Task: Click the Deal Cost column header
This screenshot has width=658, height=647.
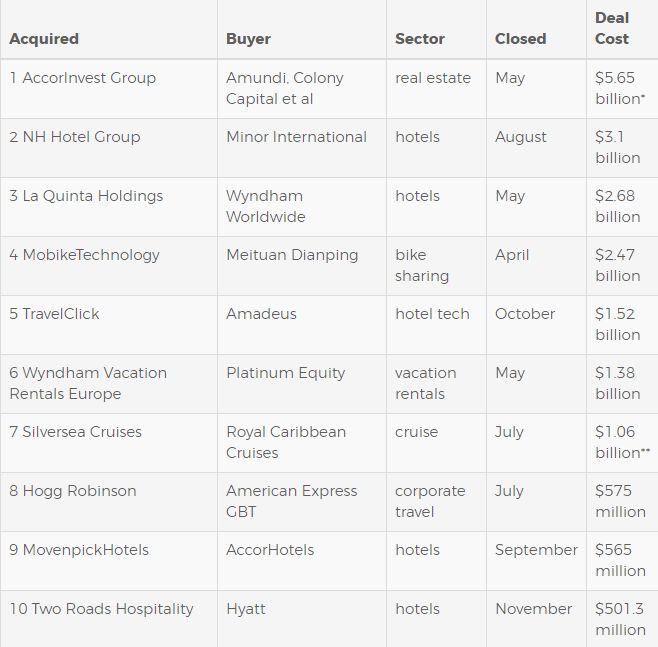Action: pyautogui.click(x=612, y=28)
